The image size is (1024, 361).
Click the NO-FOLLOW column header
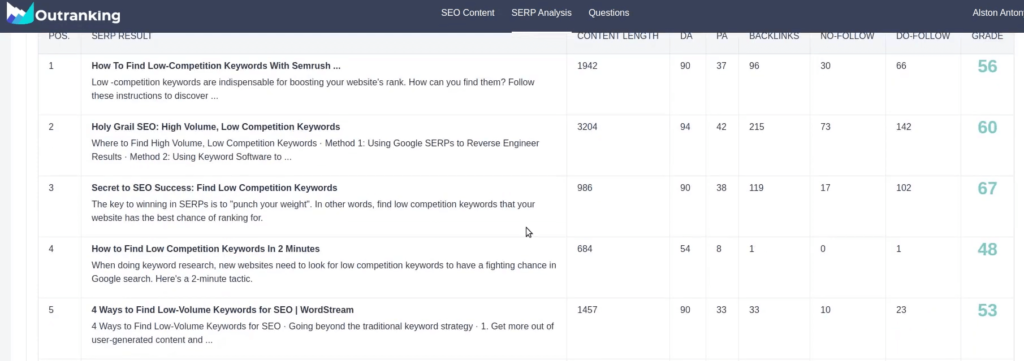tap(847, 36)
